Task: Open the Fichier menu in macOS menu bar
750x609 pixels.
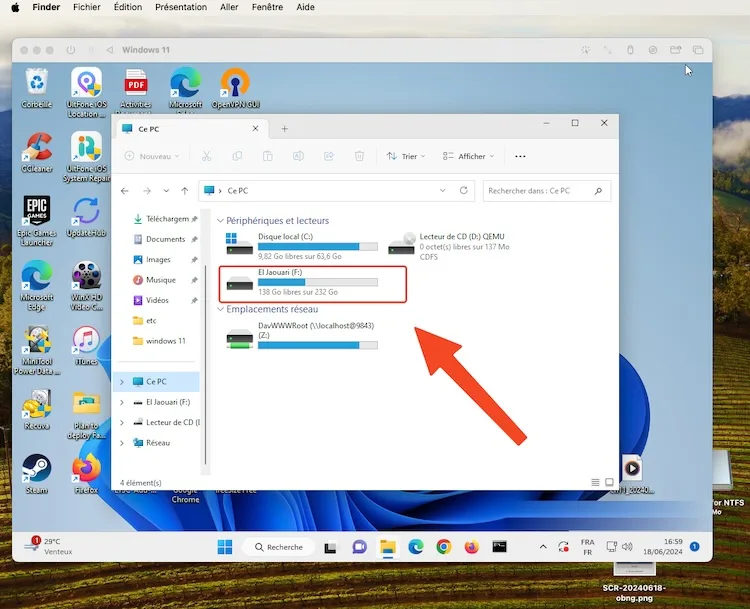Action: click(87, 7)
